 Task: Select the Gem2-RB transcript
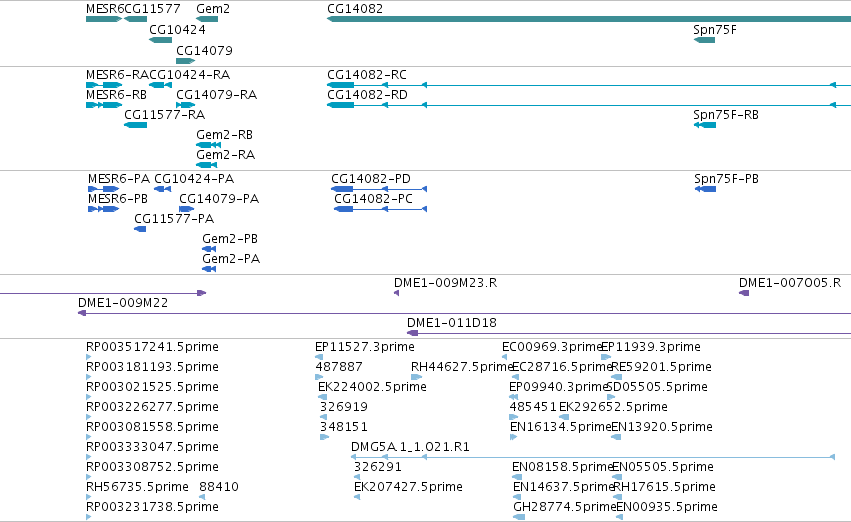click(208, 145)
